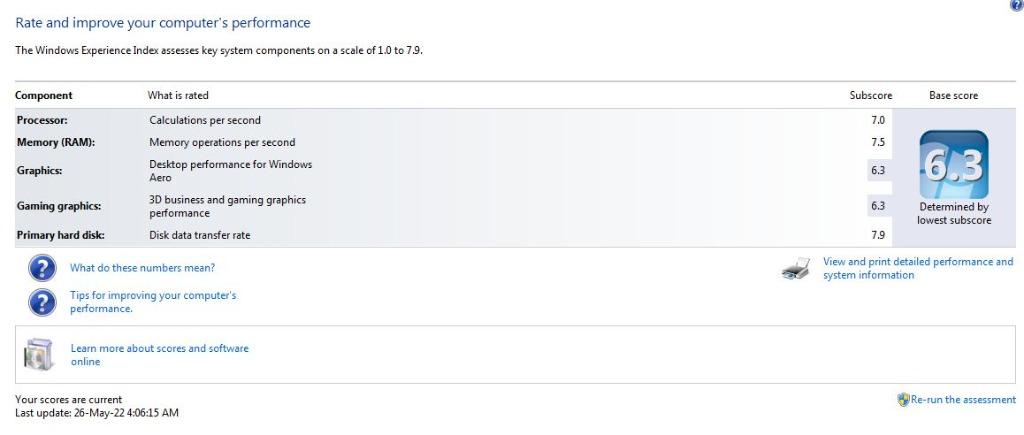Click the shield icon beside Re-run the assessment

903,400
